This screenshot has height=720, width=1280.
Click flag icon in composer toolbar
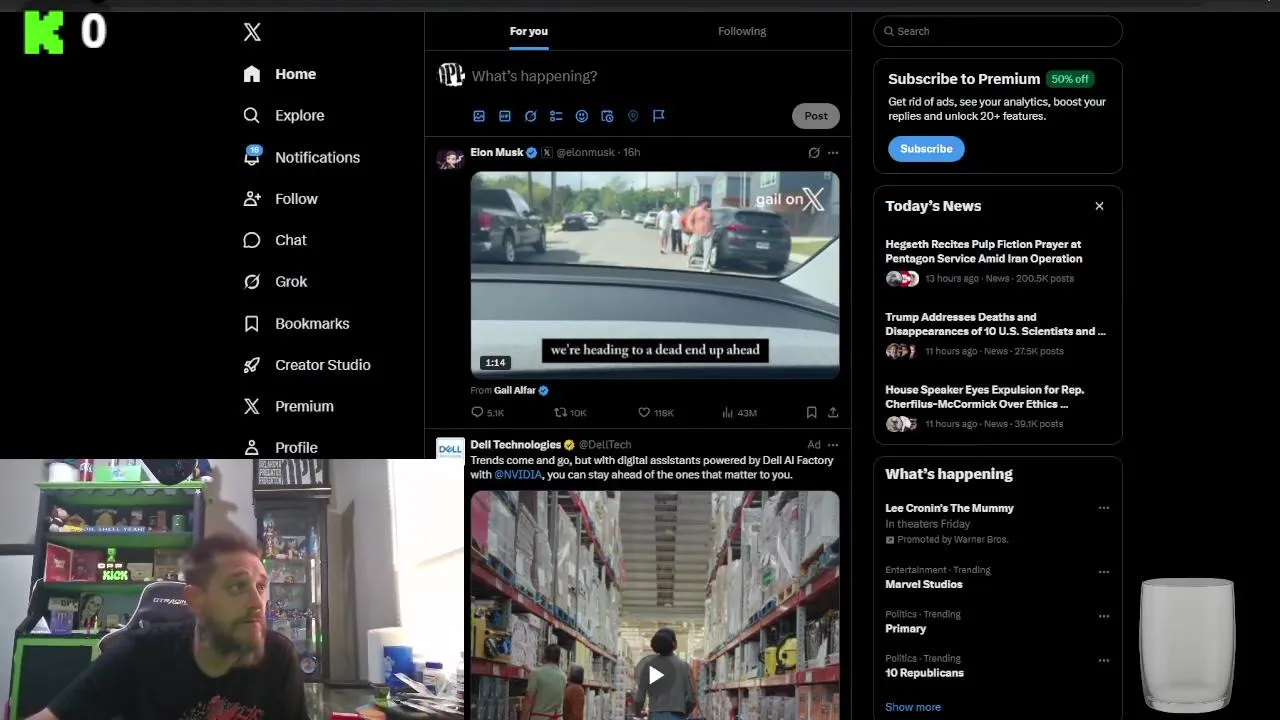(659, 116)
